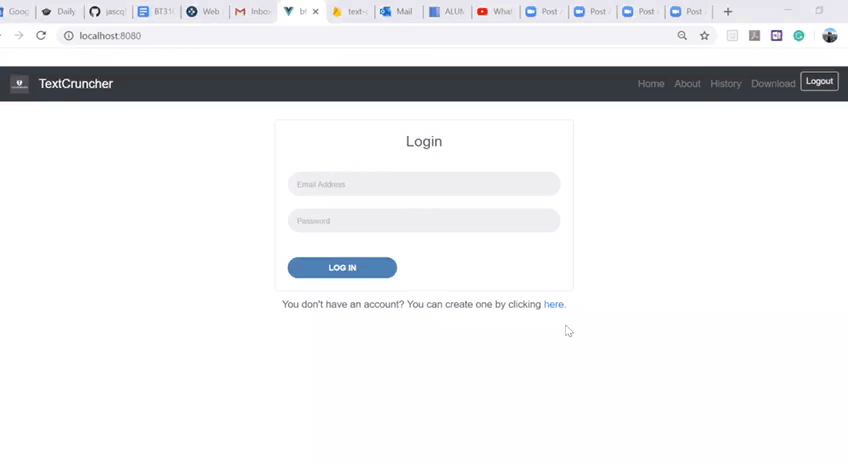Switch to the last Zoom Post tab
Viewport: 848px width, 464px height.
(688, 11)
